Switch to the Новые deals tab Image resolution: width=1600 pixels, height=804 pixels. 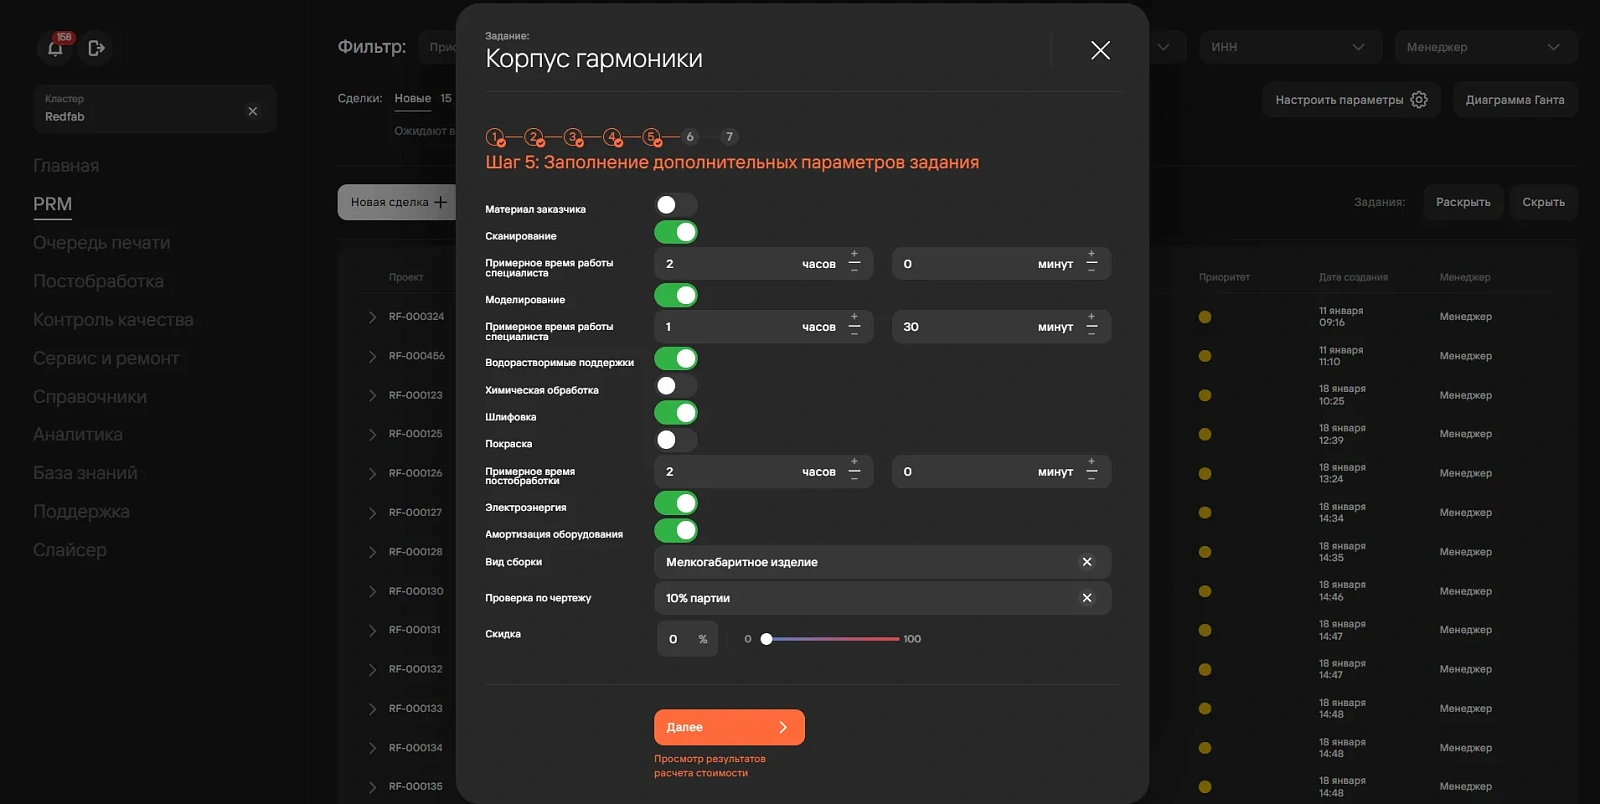click(x=412, y=98)
